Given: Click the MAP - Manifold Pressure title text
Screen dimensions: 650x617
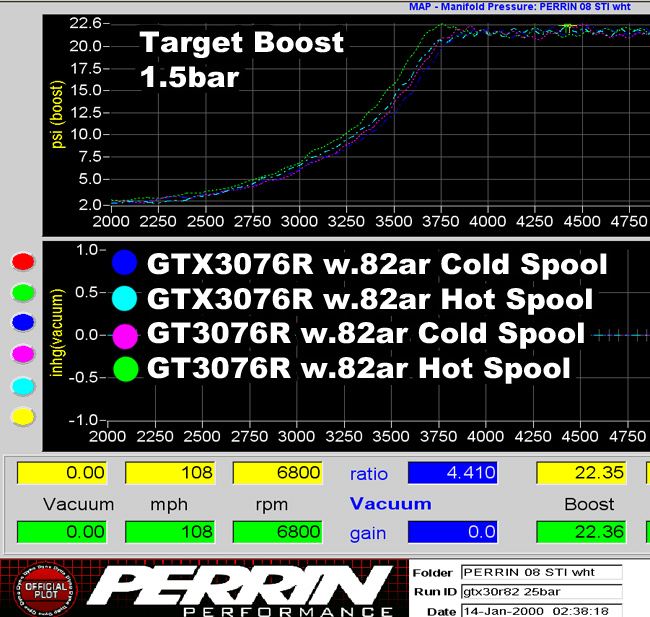Looking at the screenshot, I should pyautogui.click(x=520, y=6).
